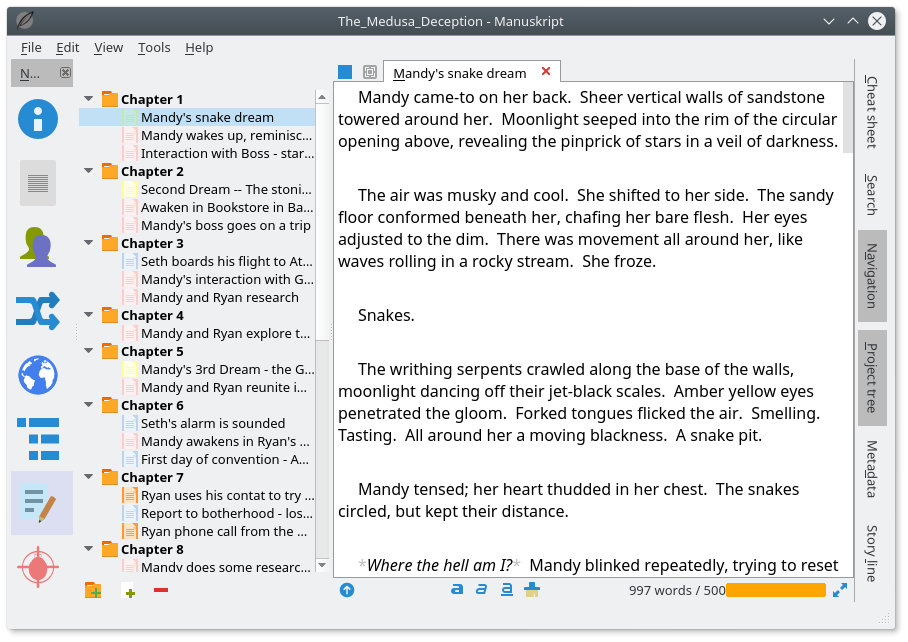The height and width of the screenshot is (642, 908).
Task: Collapse the Chapter 1 folder
Action: pyautogui.click(x=89, y=99)
